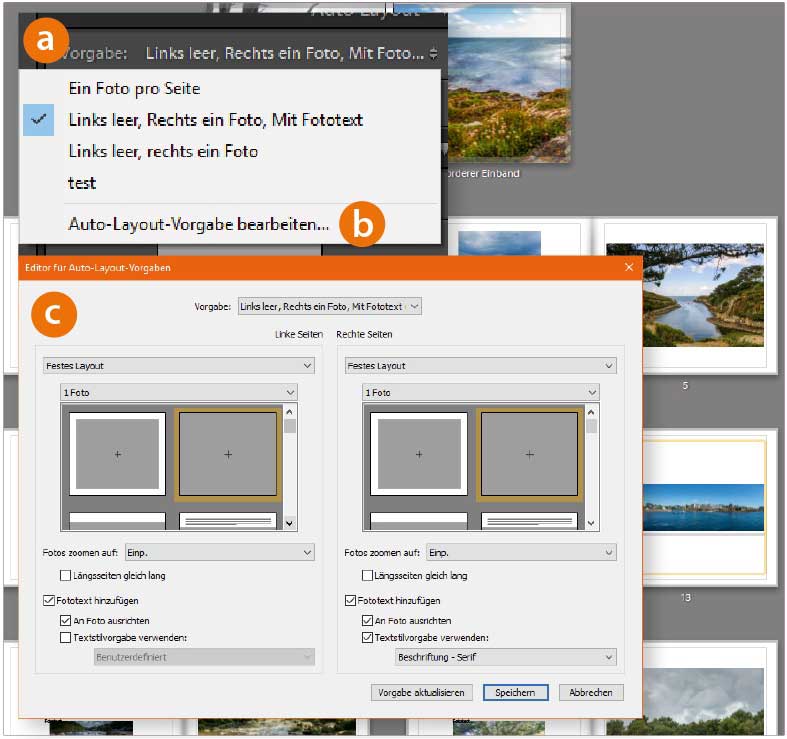Select 'Ein Foto pro Seite' preset
The height and width of the screenshot is (739, 787).
[134, 88]
